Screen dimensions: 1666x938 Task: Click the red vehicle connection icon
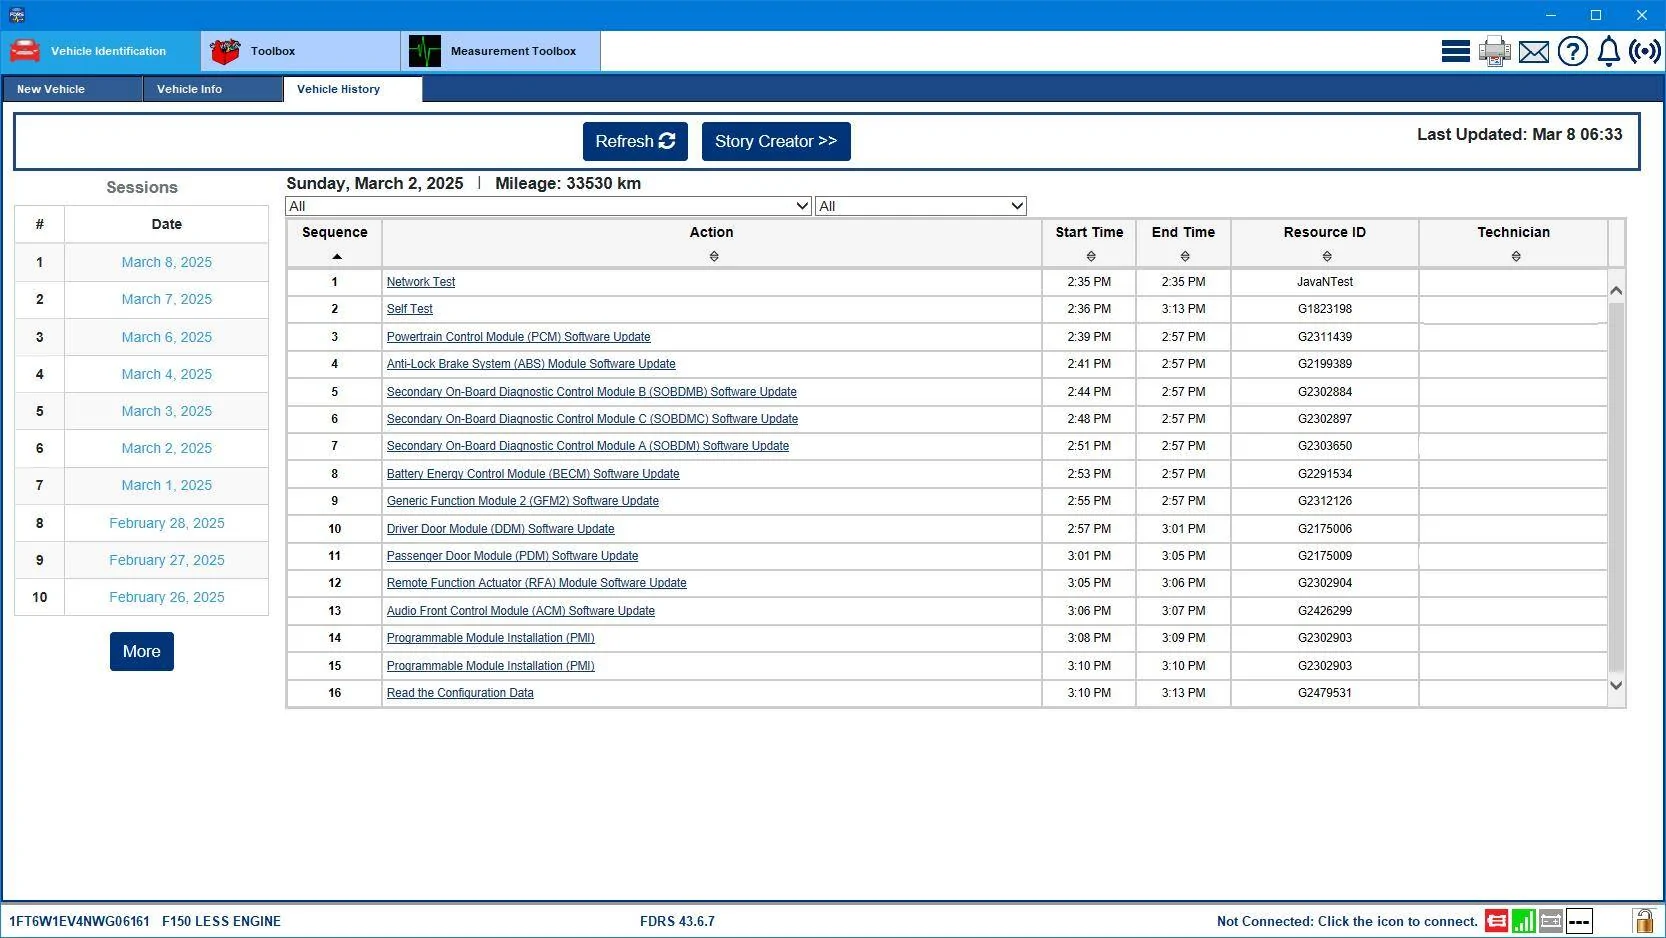click(x=1496, y=921)
